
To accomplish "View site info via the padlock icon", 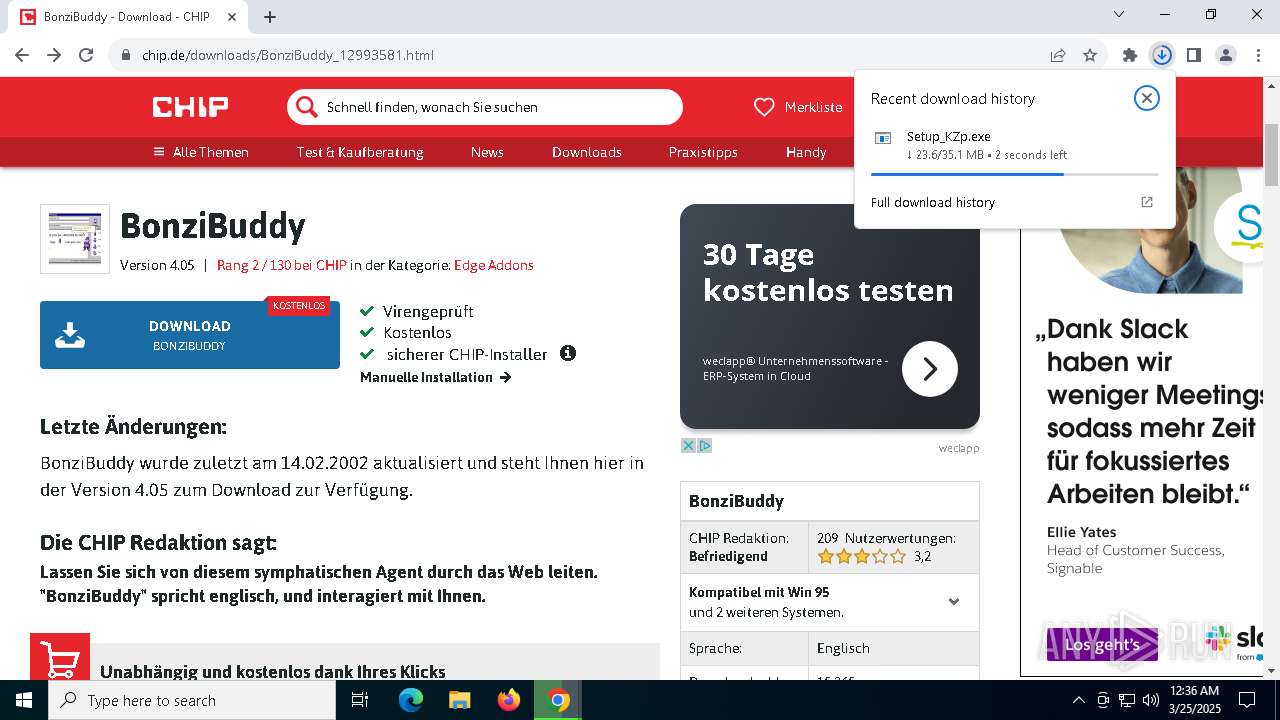I will (x=126, y=55).
